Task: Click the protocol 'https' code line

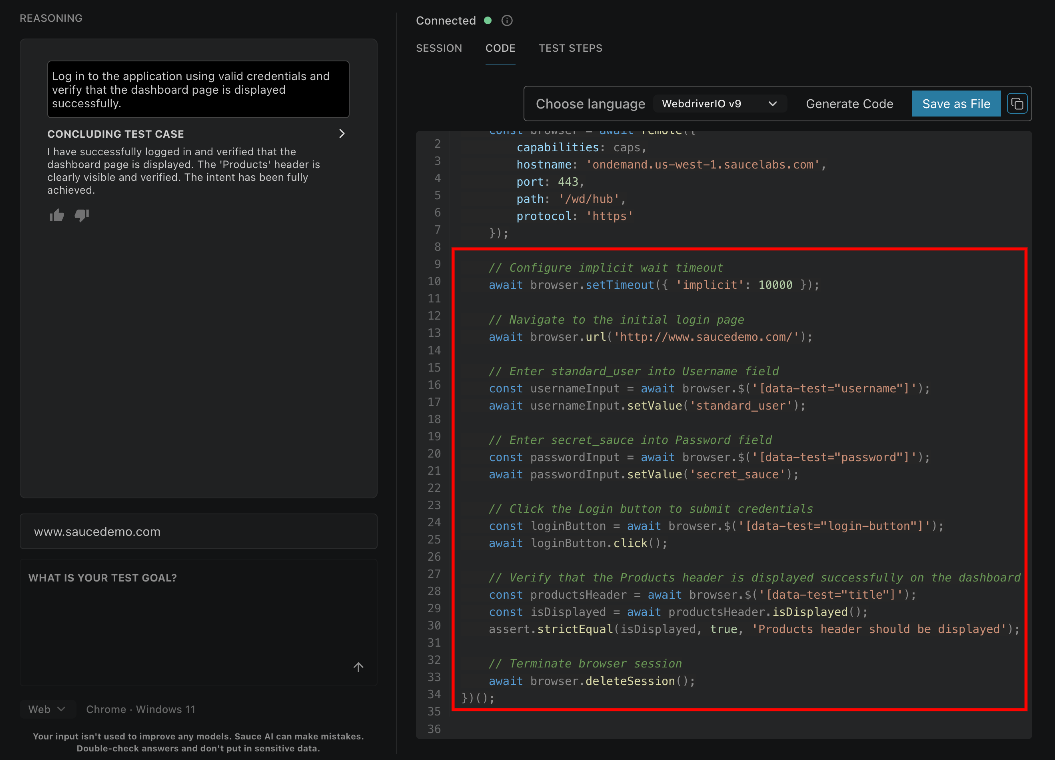Action: (x=575, y=216)
